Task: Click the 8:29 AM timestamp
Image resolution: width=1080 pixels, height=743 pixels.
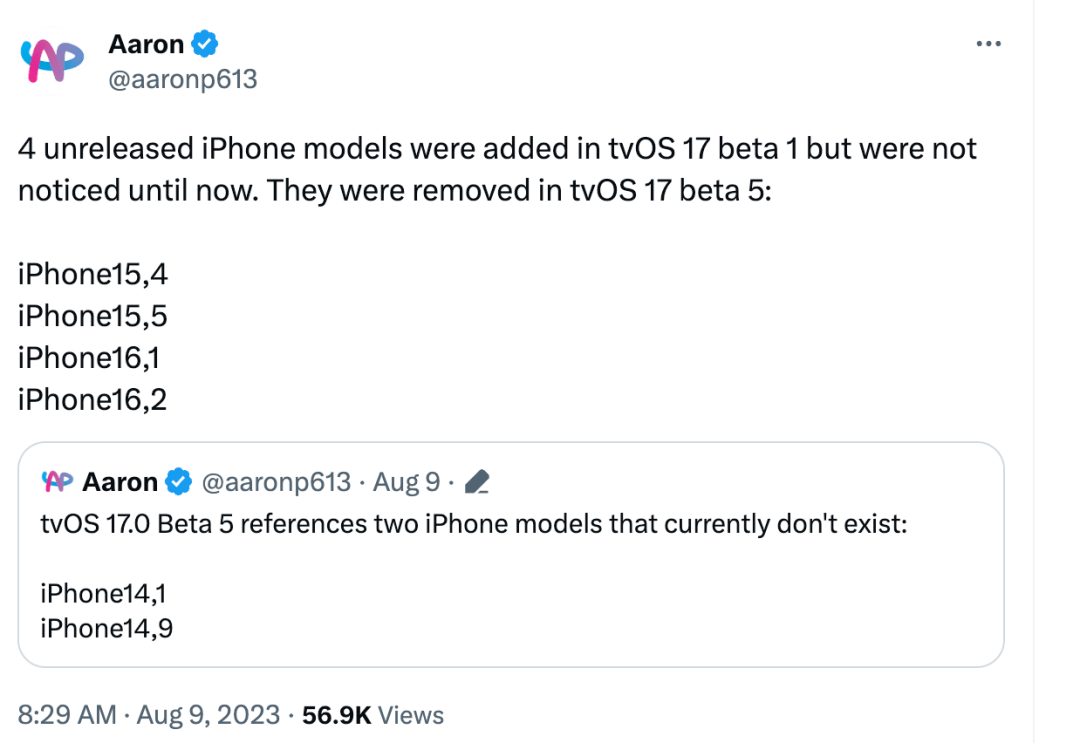Action: 67,715
